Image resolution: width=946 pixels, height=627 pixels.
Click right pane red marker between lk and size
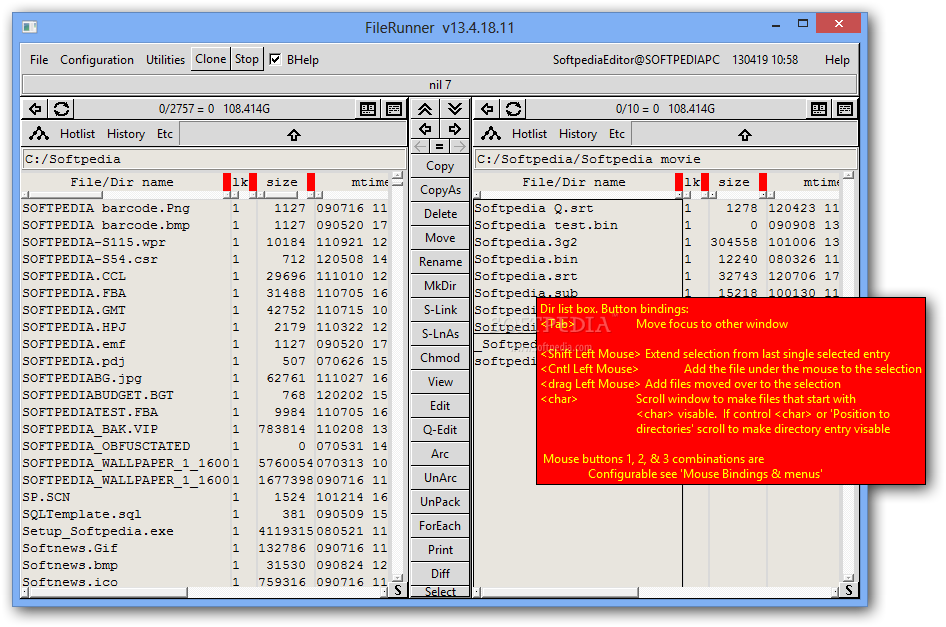[x=705, y=182]
